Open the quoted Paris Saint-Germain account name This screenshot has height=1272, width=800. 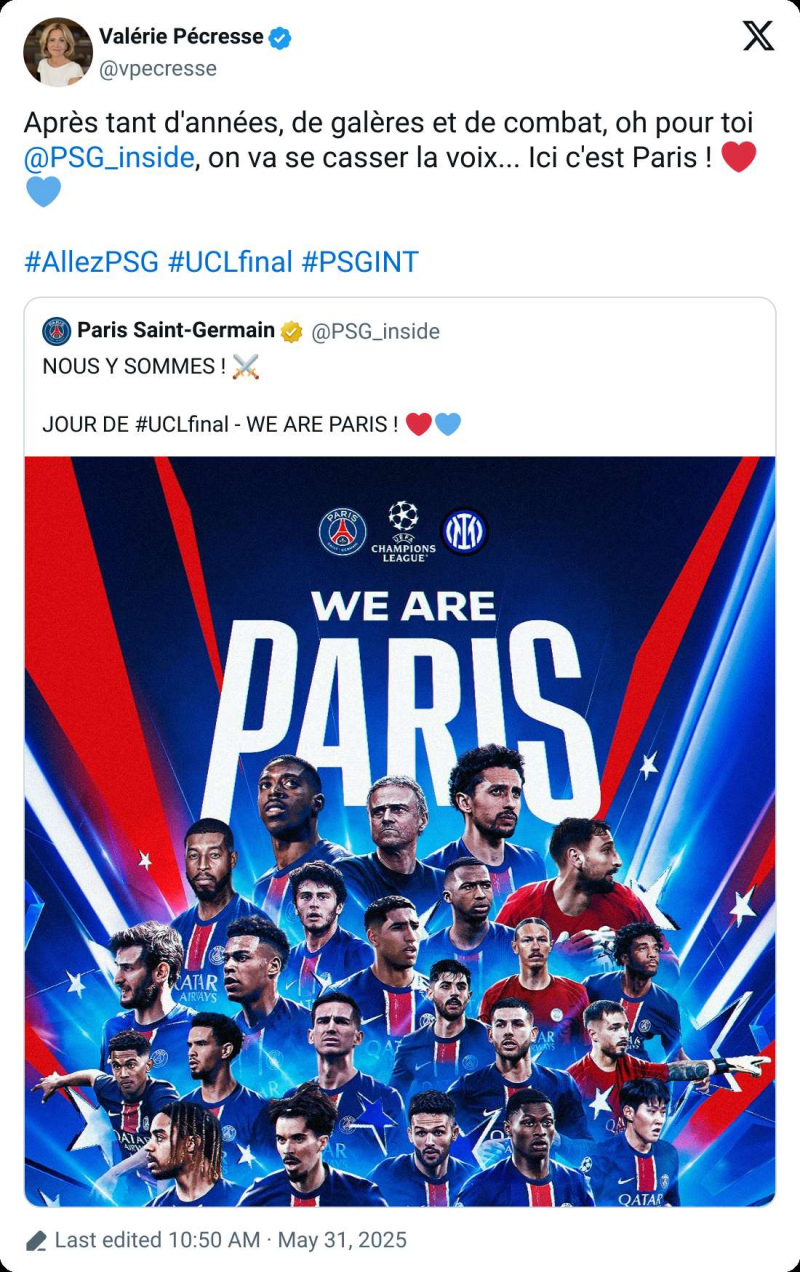pyautogui.click(x=176, y=330)
